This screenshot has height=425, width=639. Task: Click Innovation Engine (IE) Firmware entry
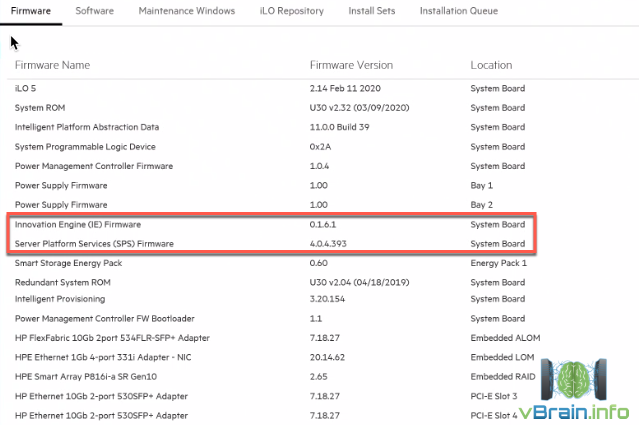tap(78, 225)
